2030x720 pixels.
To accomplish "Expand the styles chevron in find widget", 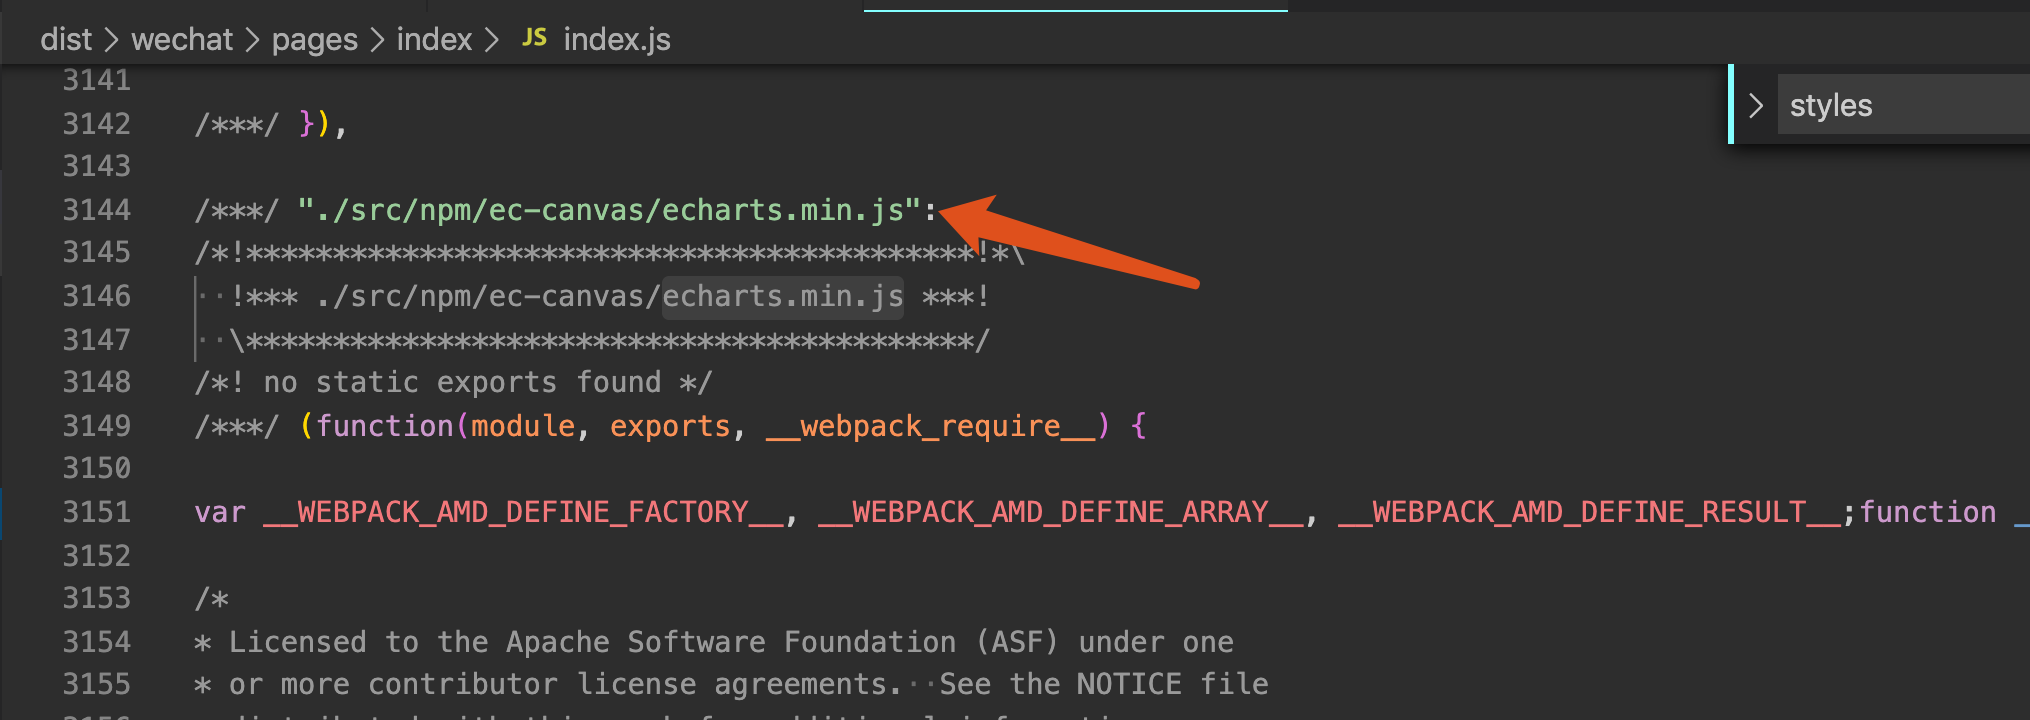I will (x=1756, y=105).
